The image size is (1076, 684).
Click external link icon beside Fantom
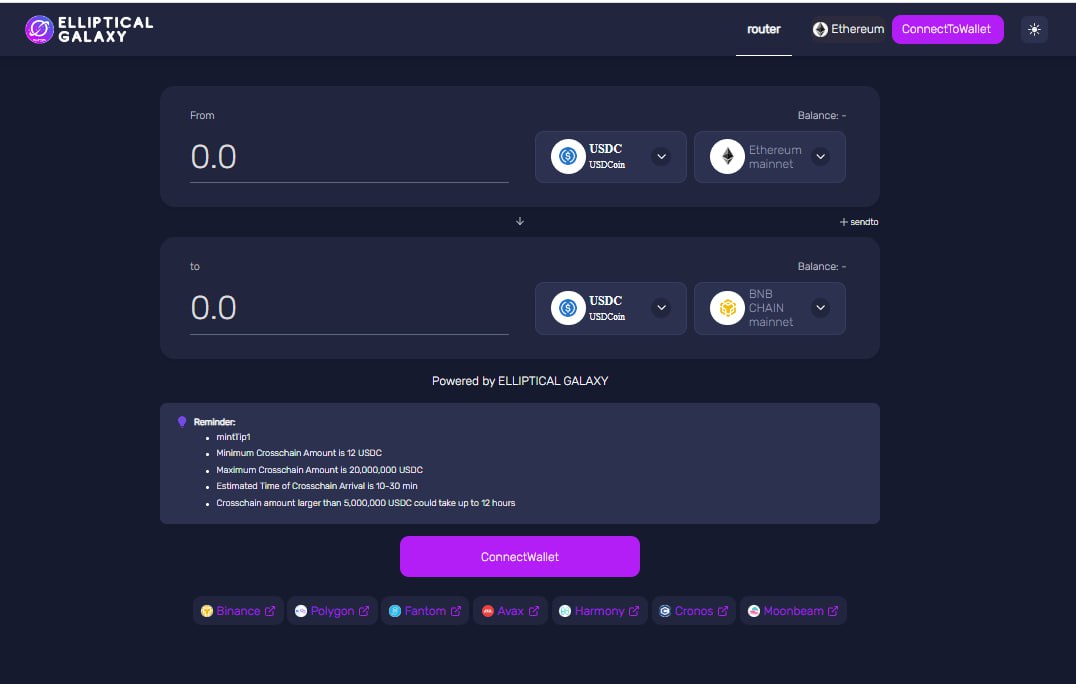click(x=456, y=611)
